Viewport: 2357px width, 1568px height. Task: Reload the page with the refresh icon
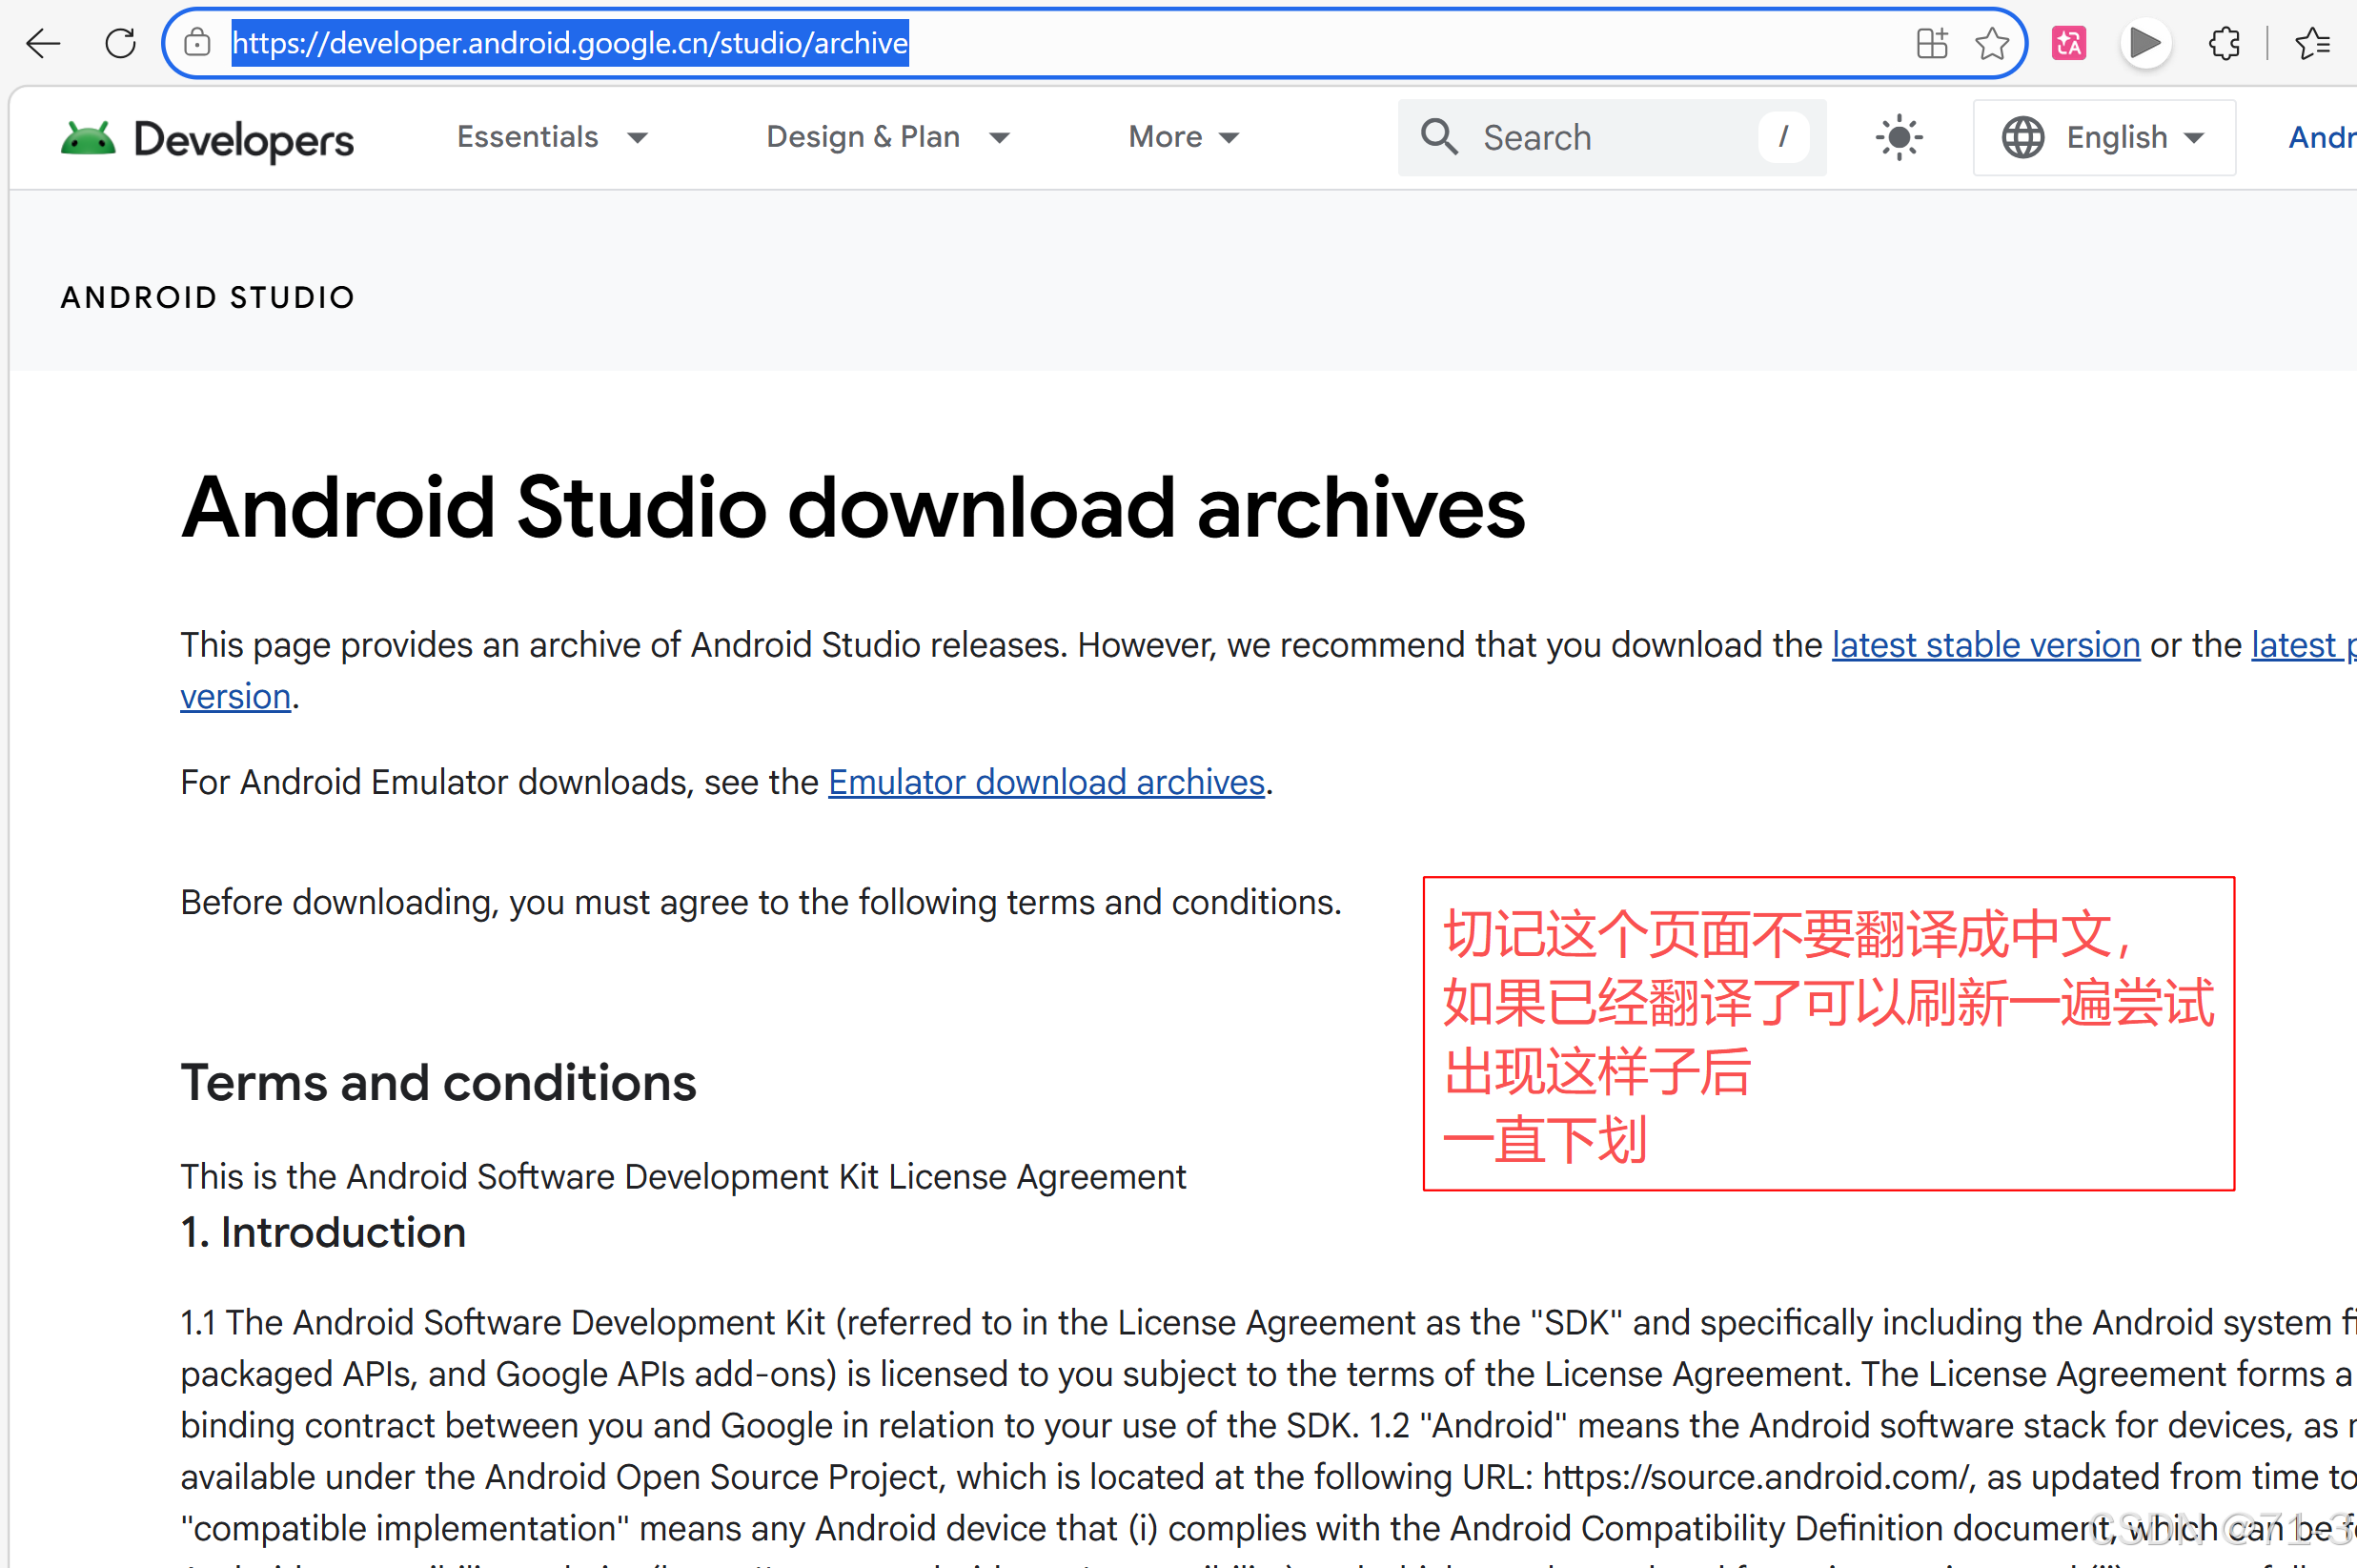pos(120,43)
